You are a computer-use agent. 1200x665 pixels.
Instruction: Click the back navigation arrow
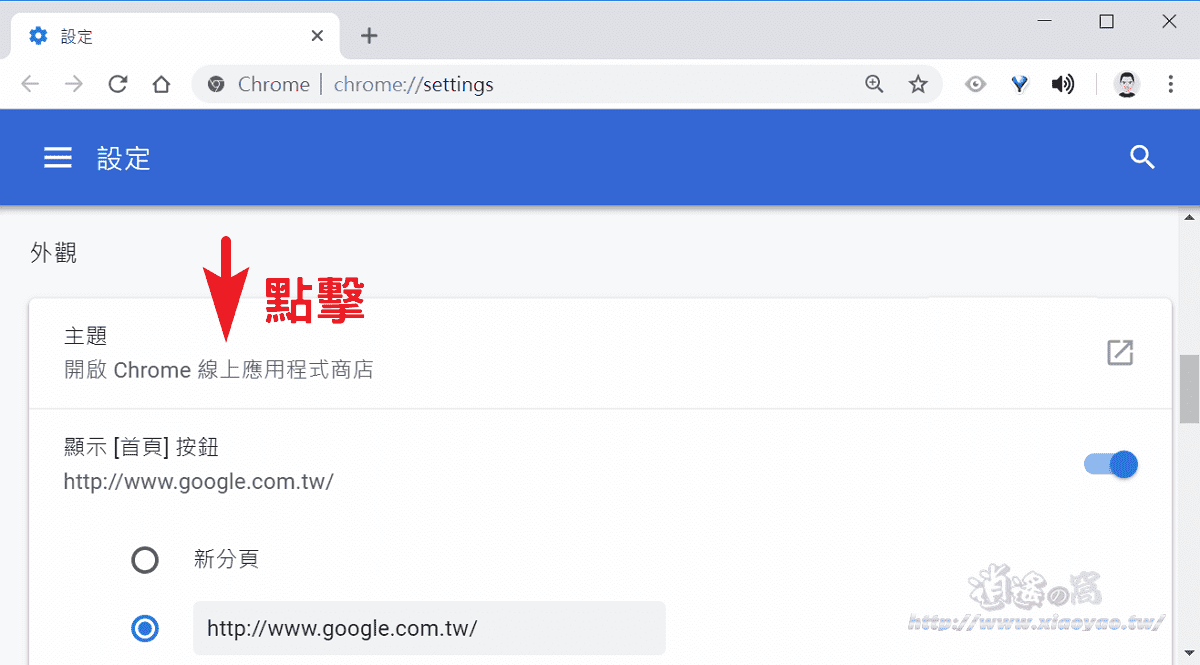[30, 84]
